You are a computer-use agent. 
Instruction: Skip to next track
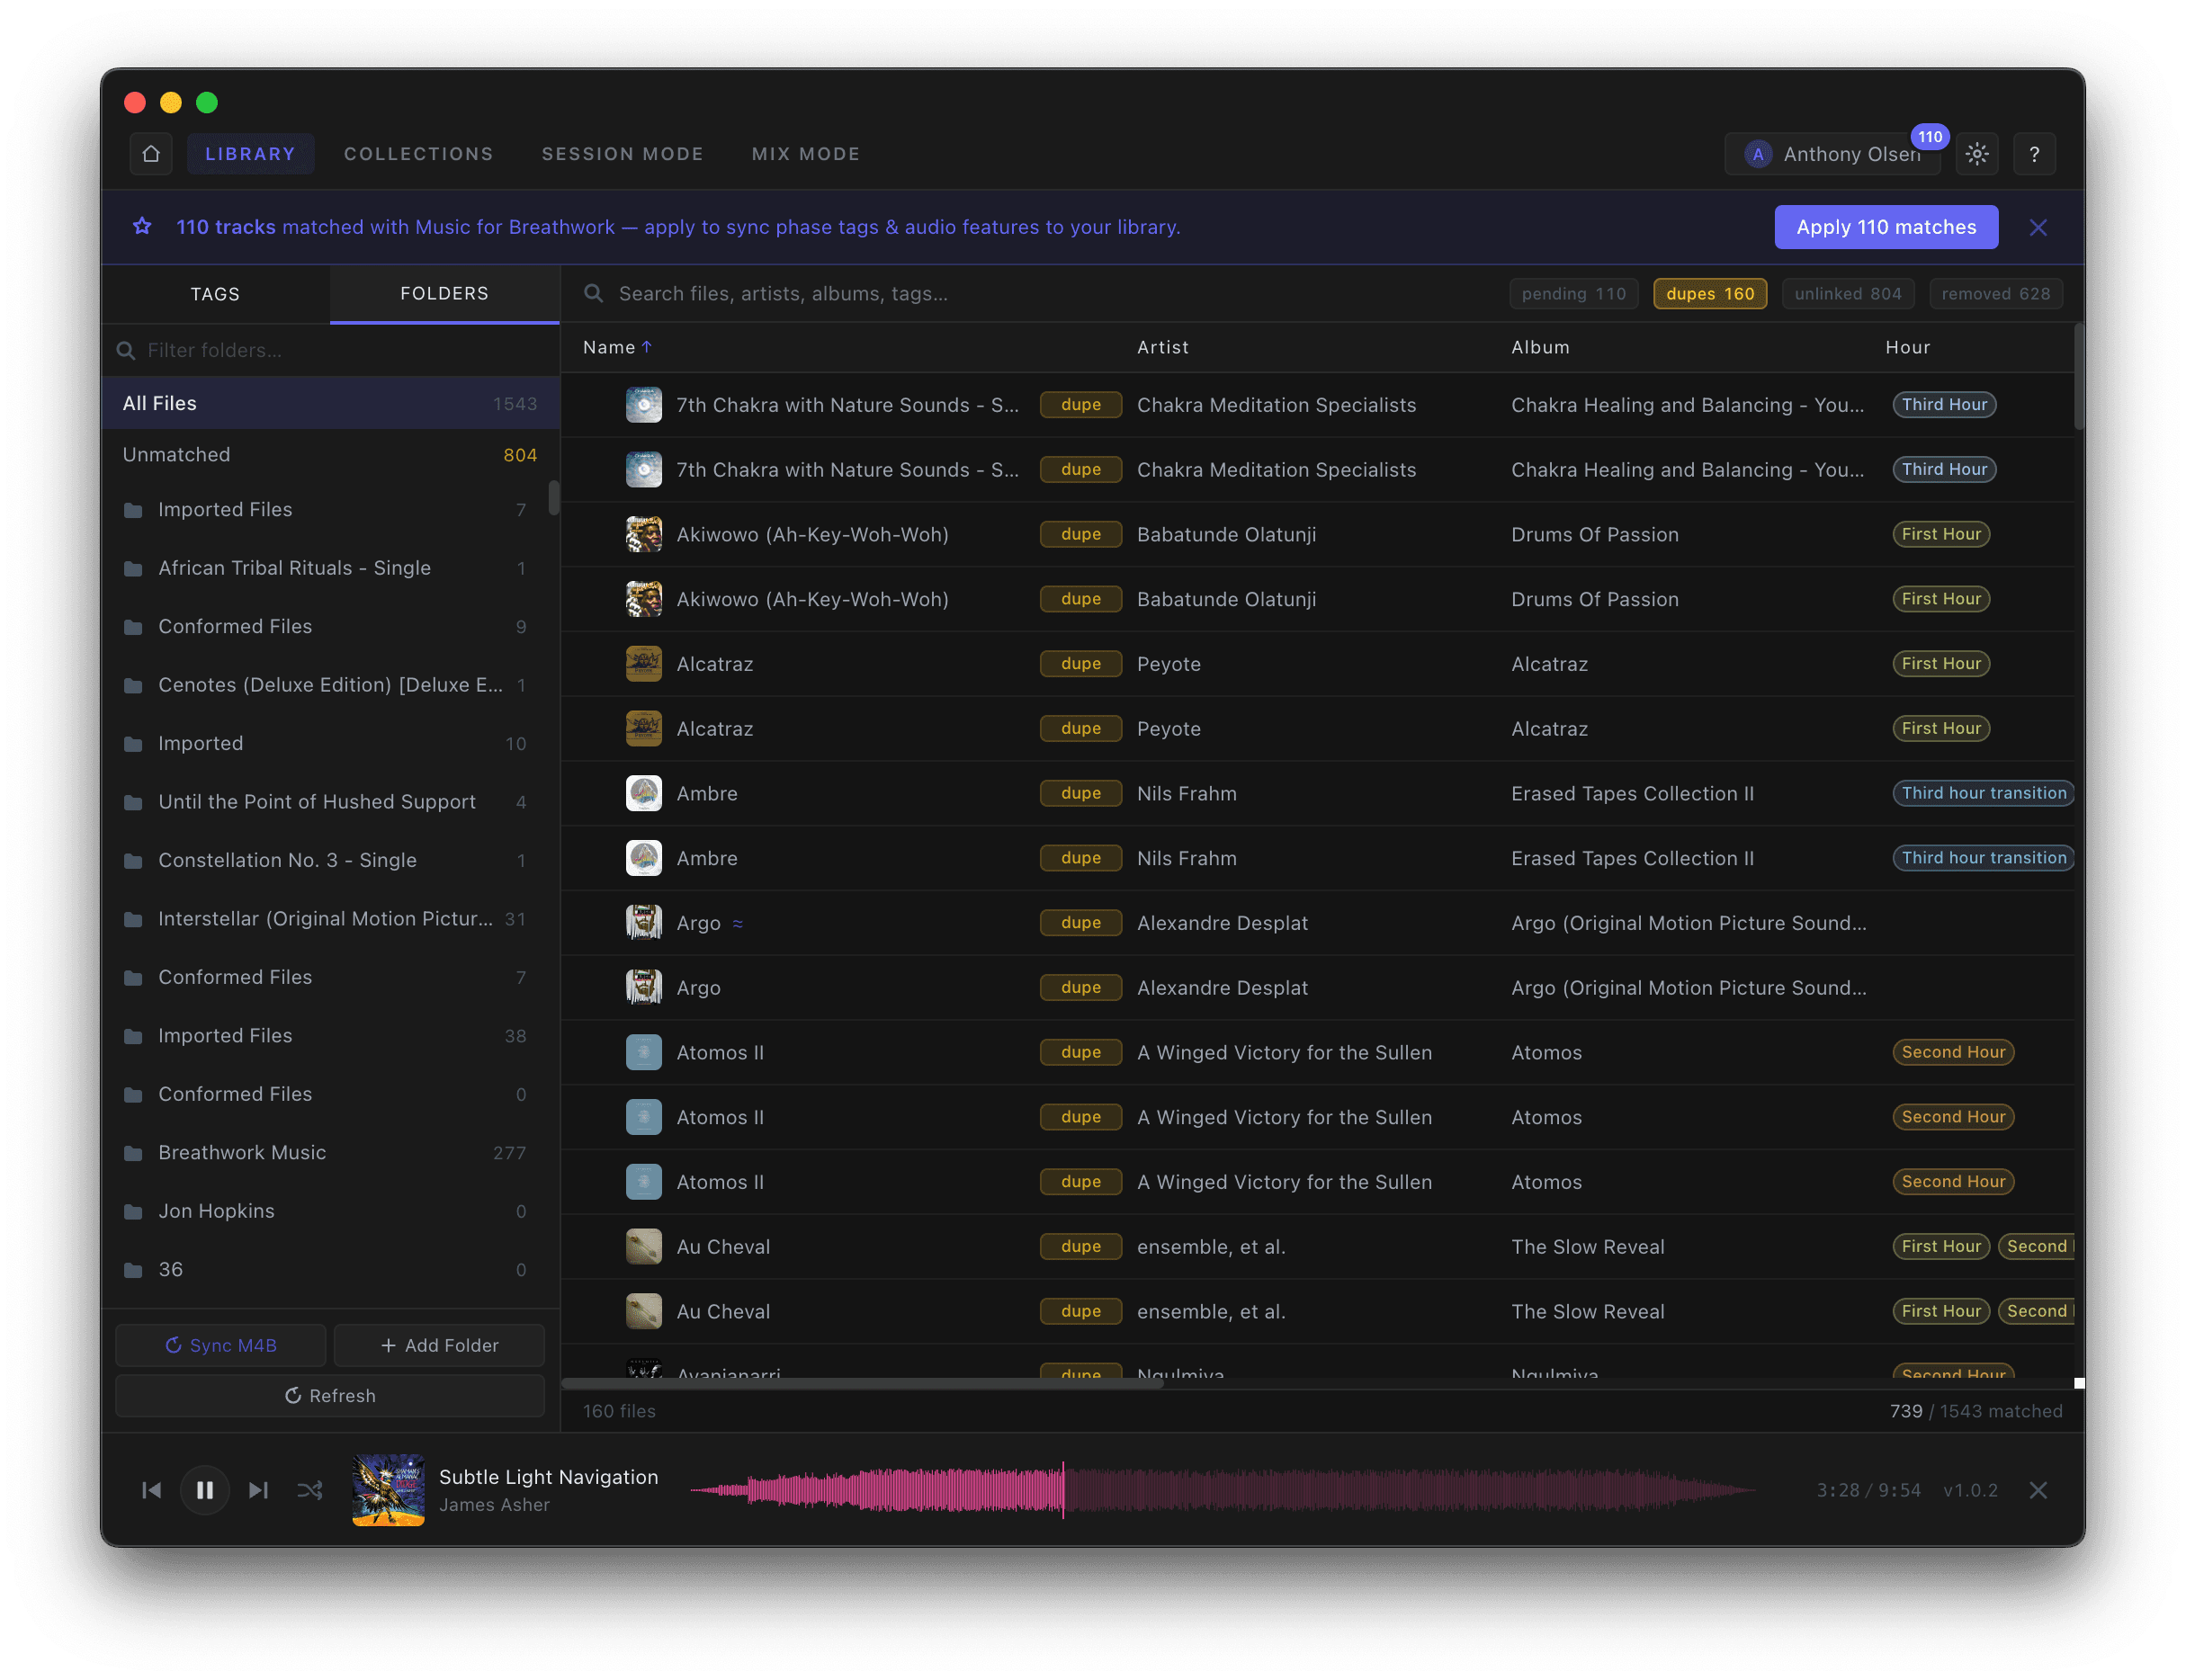click(x=258, y=1490)
